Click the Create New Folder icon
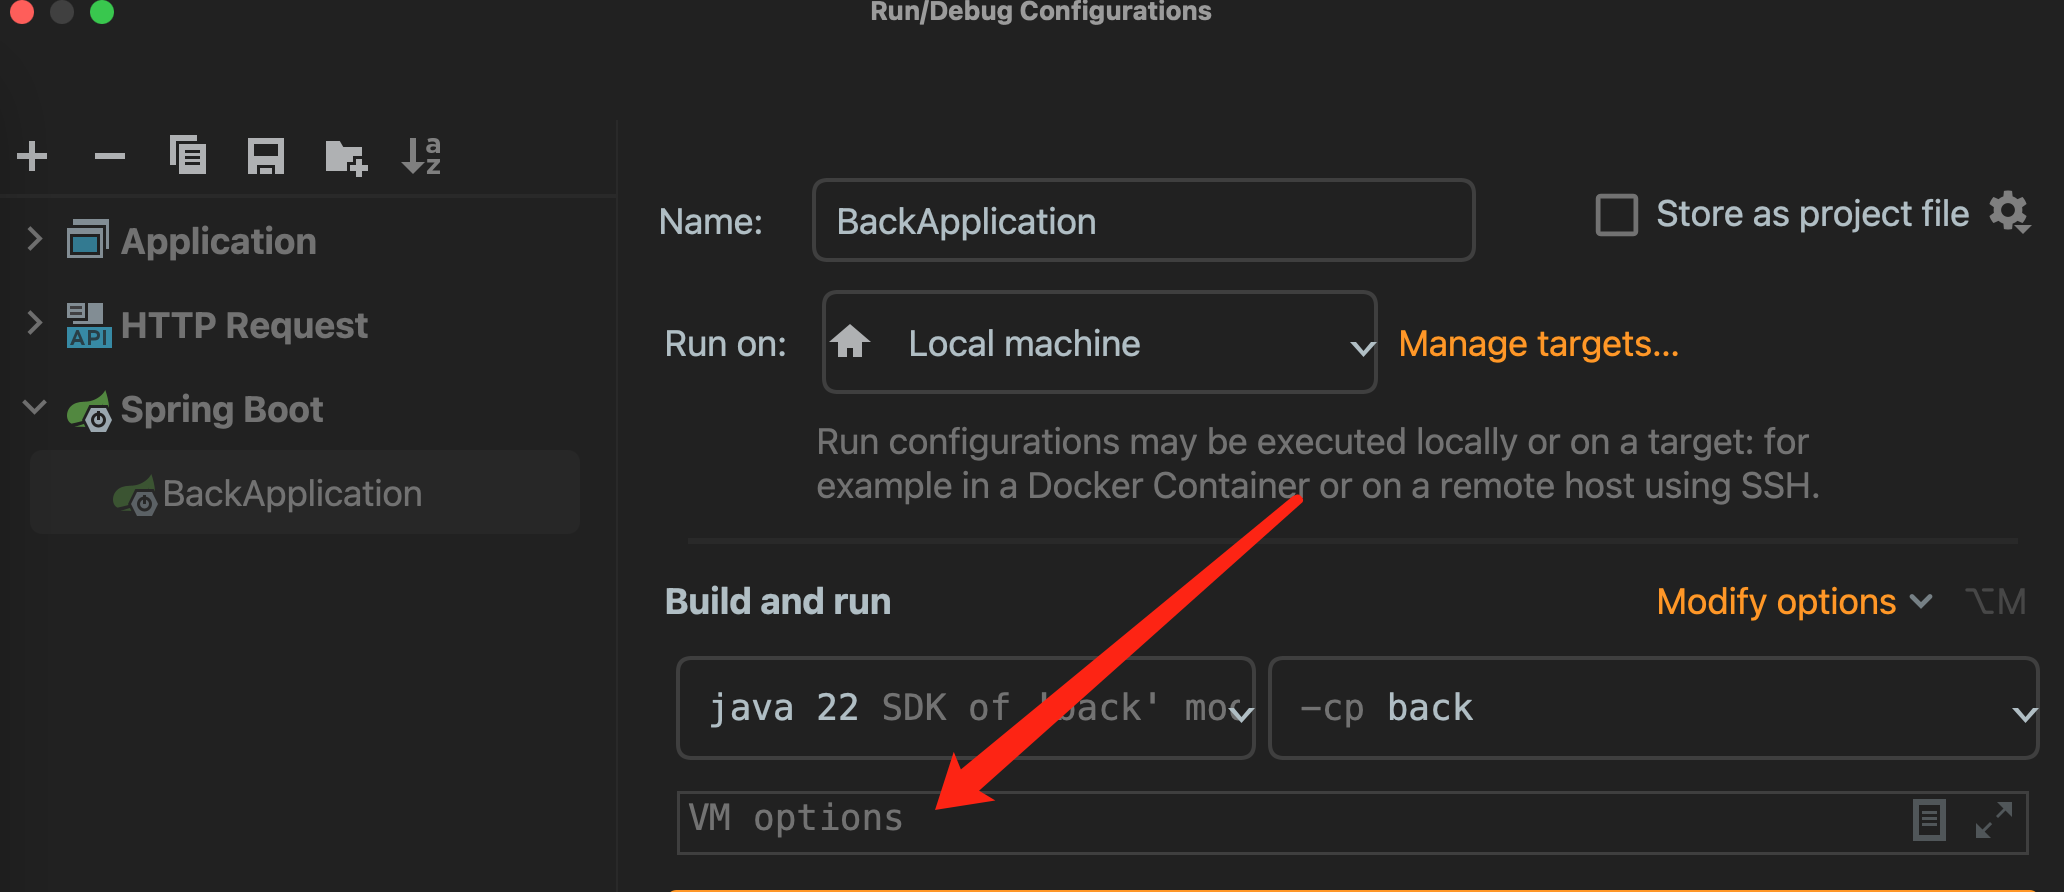 pyautogui.click(x=346, y=157)
